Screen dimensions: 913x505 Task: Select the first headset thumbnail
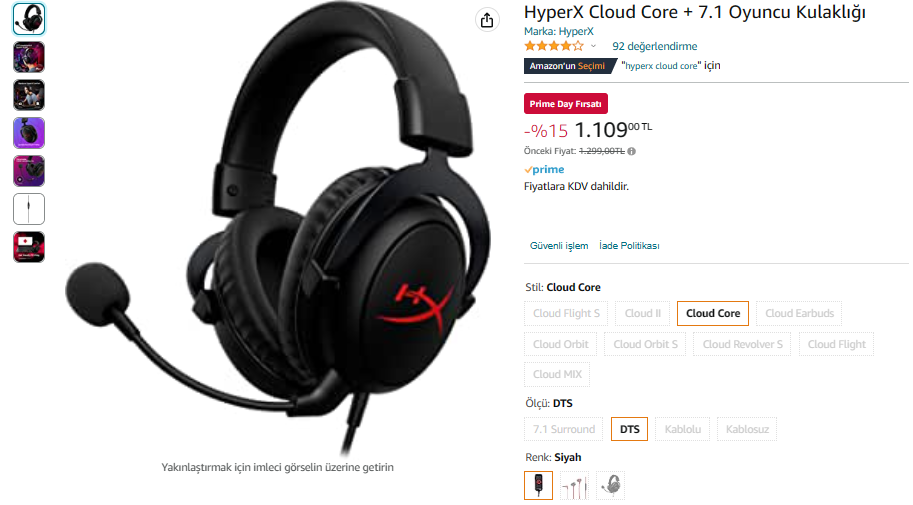pyautogui.click(x=29, y=19)
